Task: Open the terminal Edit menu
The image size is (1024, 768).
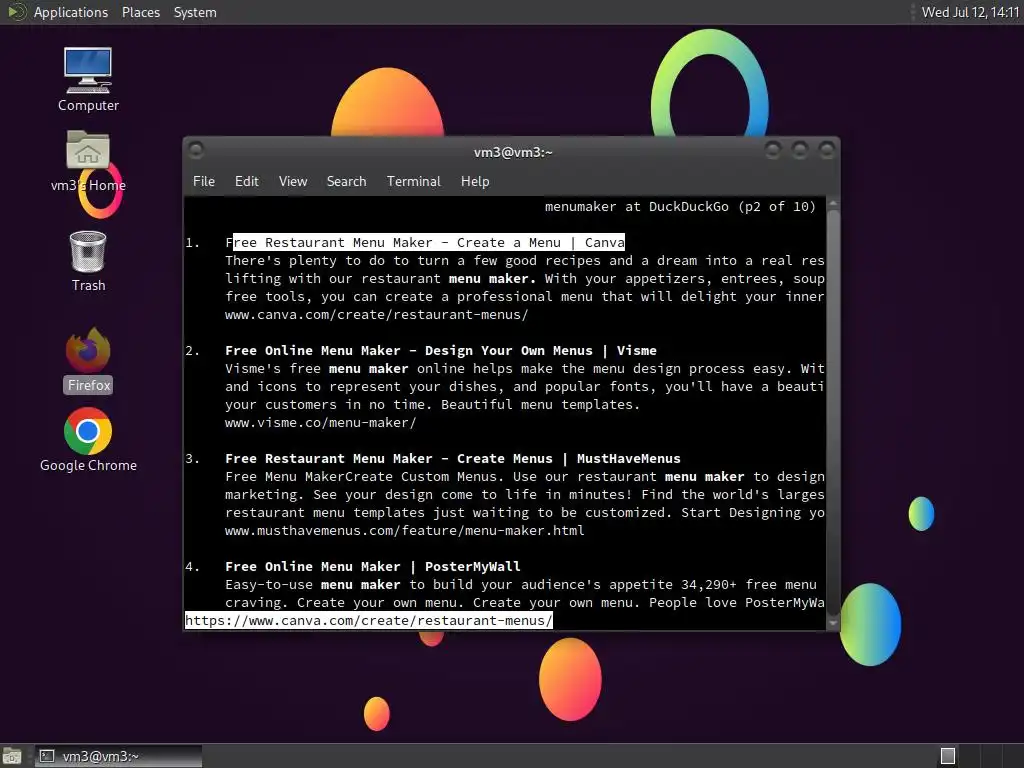Action: point(246,182)
